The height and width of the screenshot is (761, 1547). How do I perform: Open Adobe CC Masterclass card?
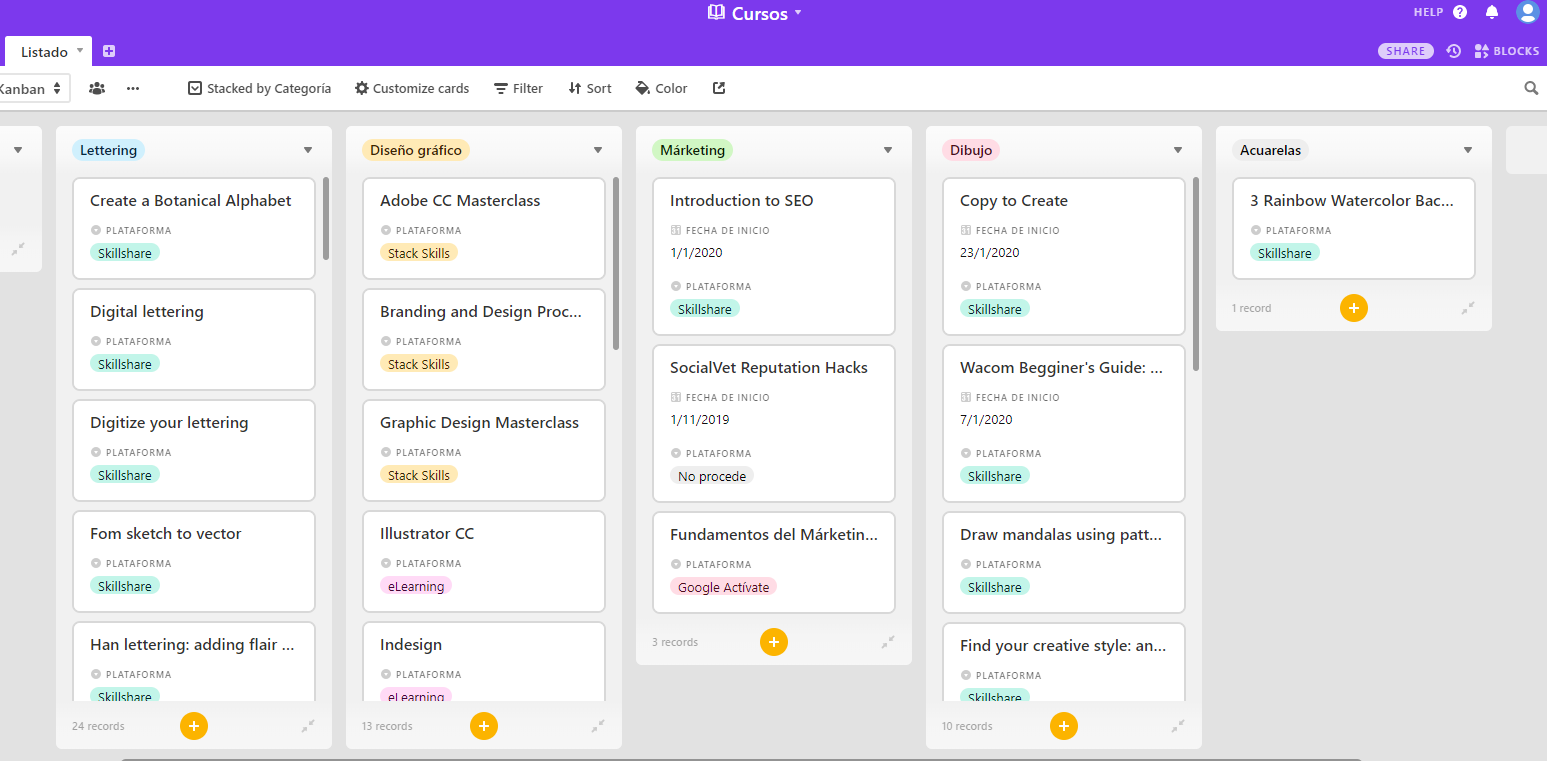pyautogui.click(x=484, y=228)
